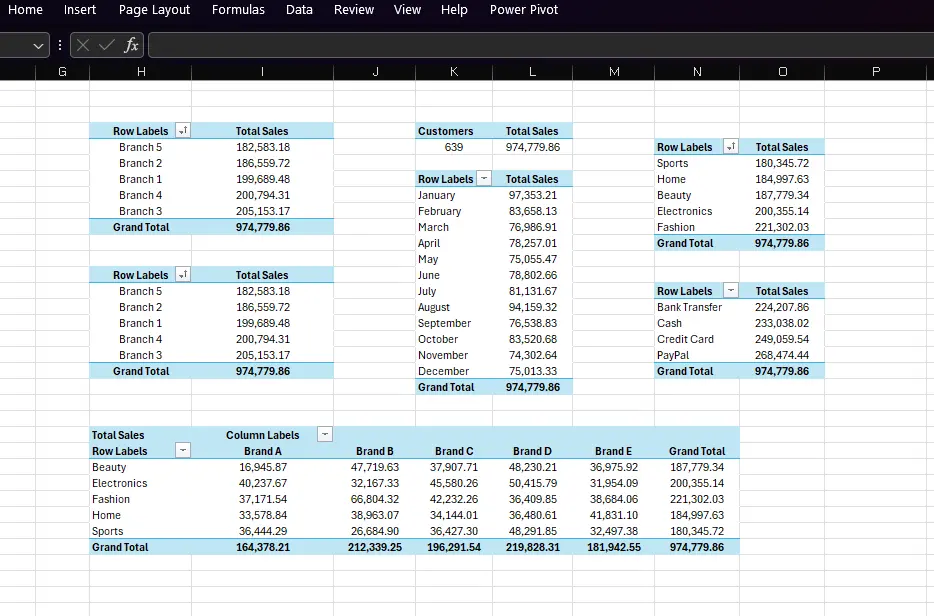The width and height of the screenshot is (934, 616).
Task: Open the Row Labels filter on monthly sales pivot
Action: [485, 179]
